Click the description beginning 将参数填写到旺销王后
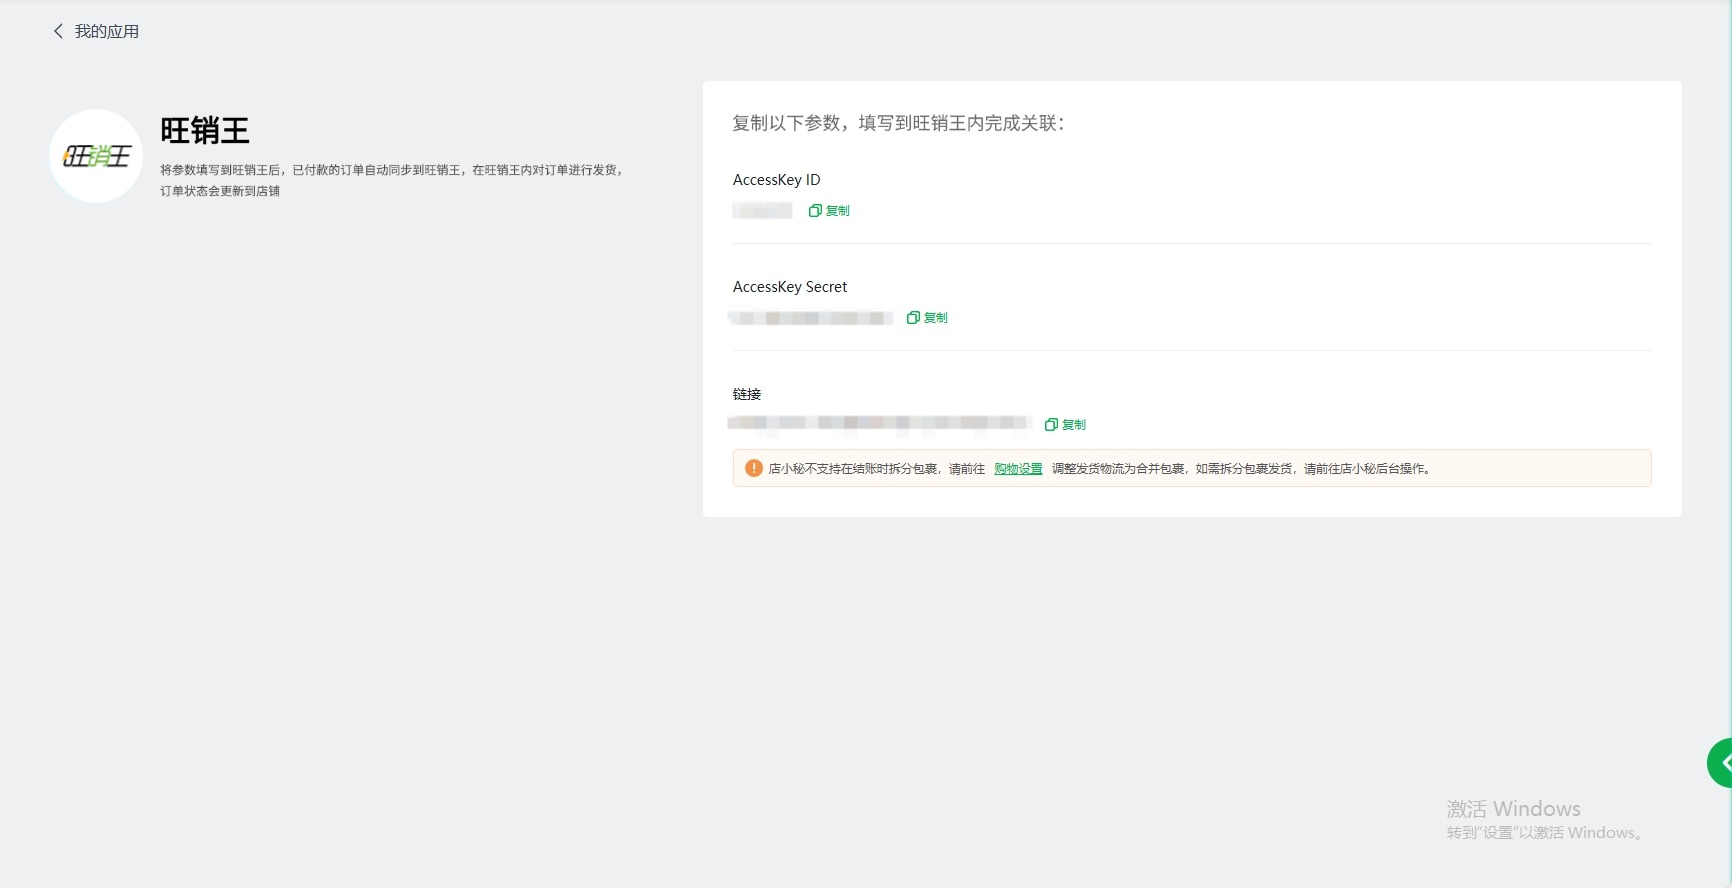This screenshot has height=888, width=1732. [391, 170]
